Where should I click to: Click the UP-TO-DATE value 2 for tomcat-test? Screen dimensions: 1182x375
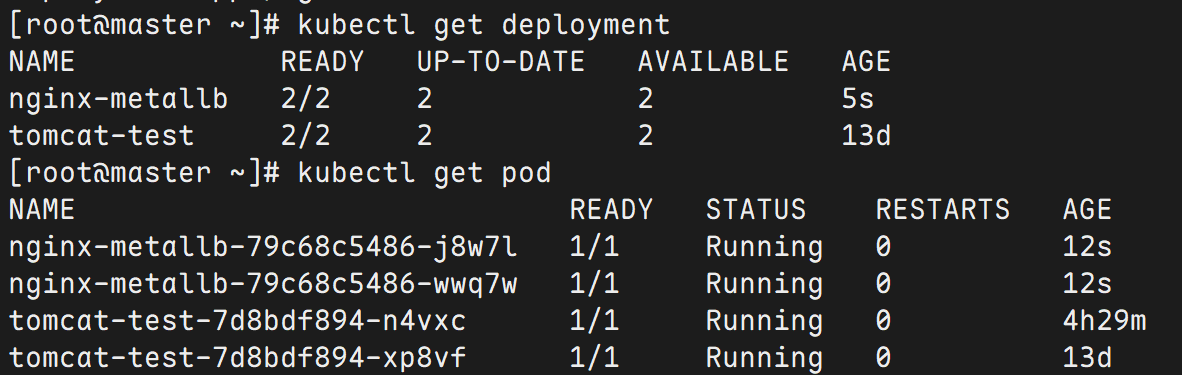point(424,137)
